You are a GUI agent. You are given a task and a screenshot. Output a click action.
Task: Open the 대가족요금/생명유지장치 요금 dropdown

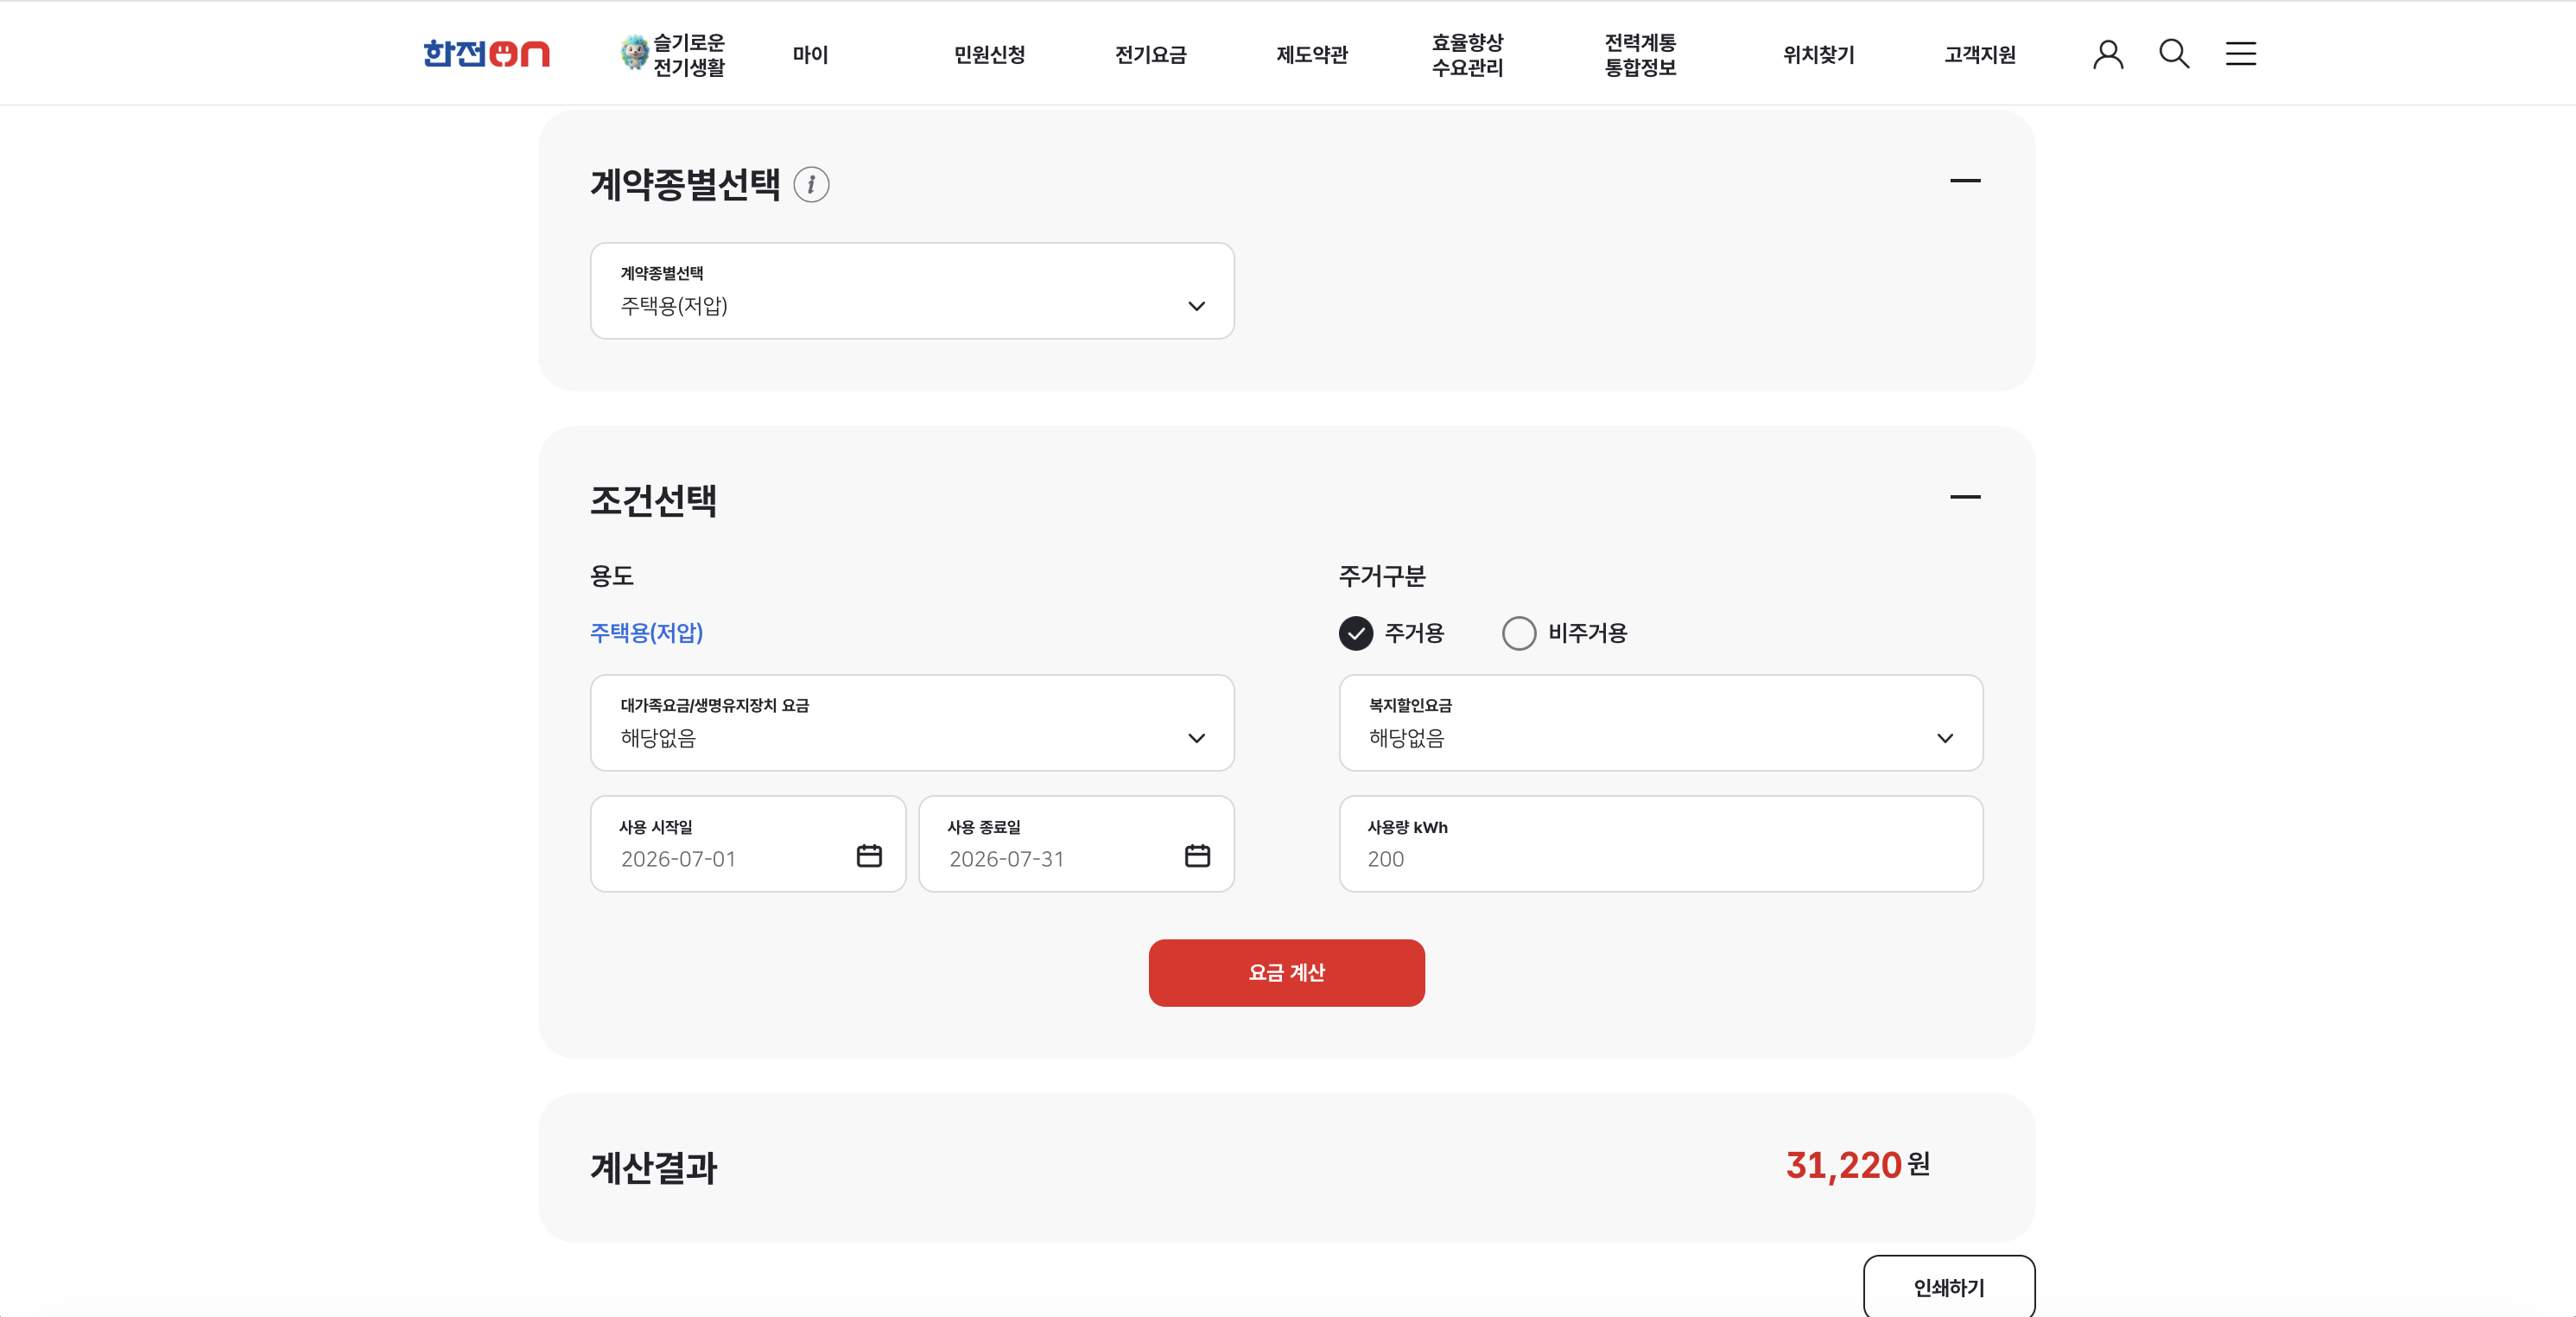(x=912, y=723)
